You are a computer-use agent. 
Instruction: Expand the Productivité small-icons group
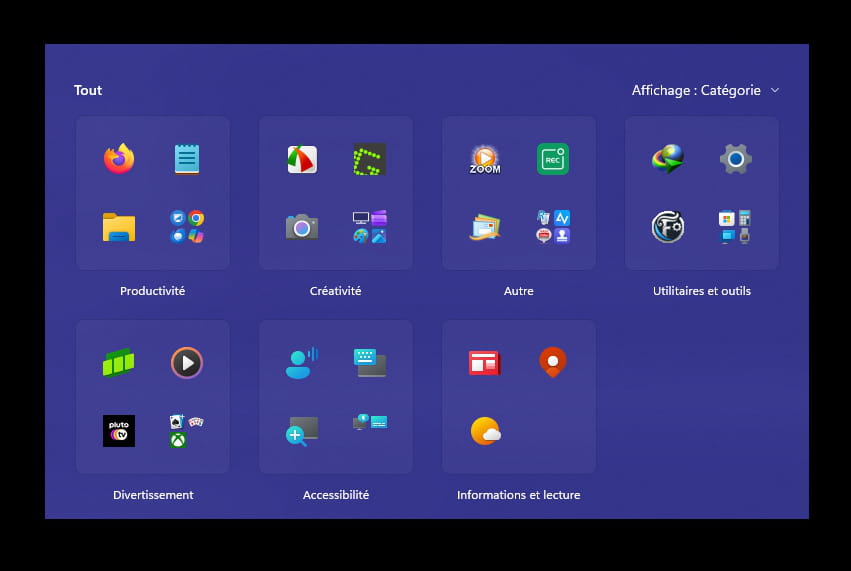click(x=187, y=227)
